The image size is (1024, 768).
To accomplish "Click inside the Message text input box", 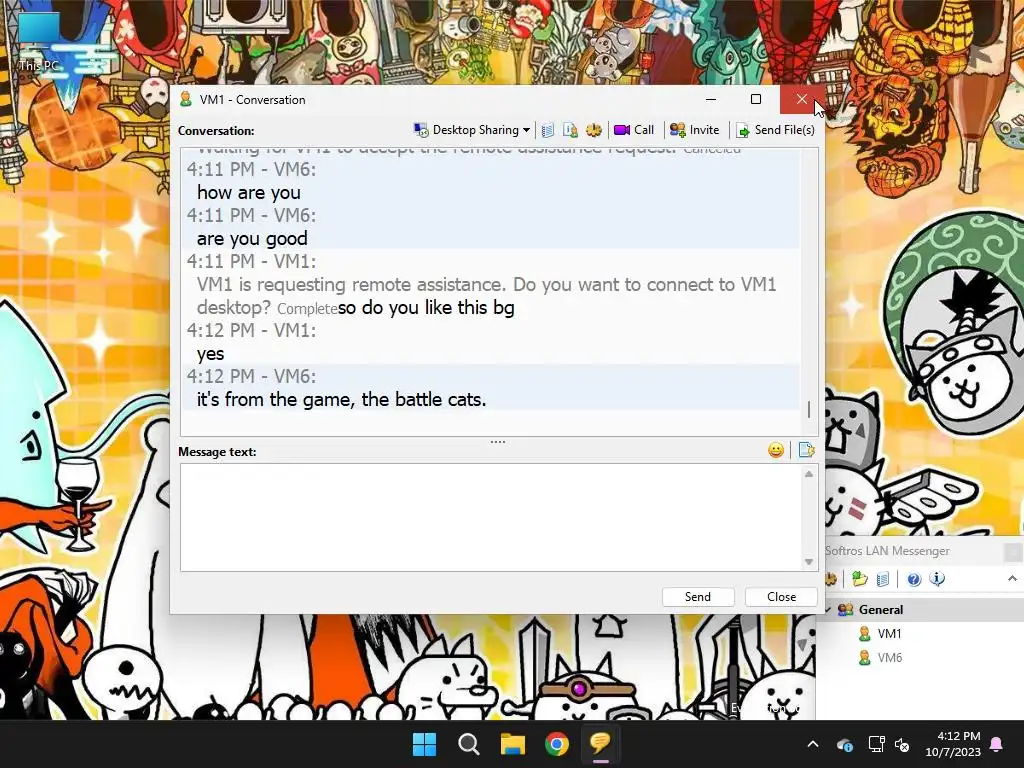I will pos(491,517).
